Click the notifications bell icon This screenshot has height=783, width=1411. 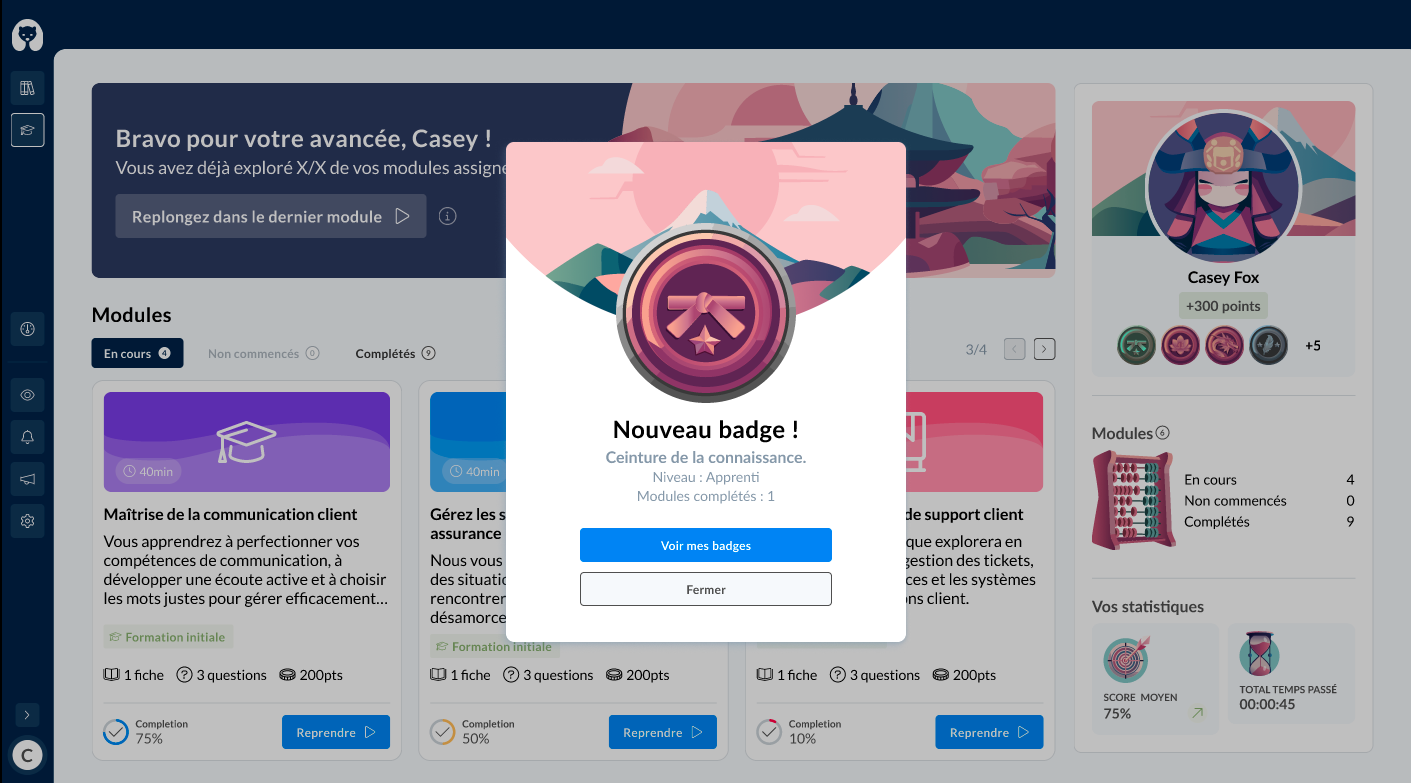[x=27, y=437]
